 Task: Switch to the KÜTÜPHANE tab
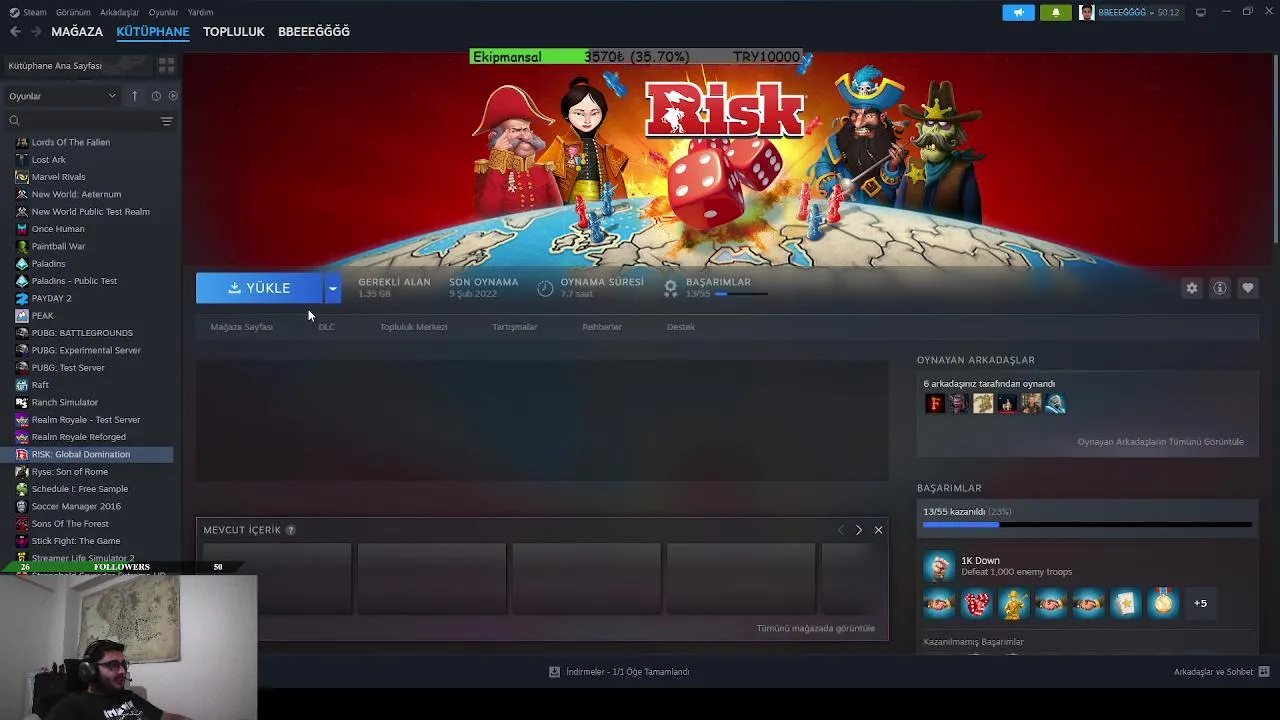(153, 32)
